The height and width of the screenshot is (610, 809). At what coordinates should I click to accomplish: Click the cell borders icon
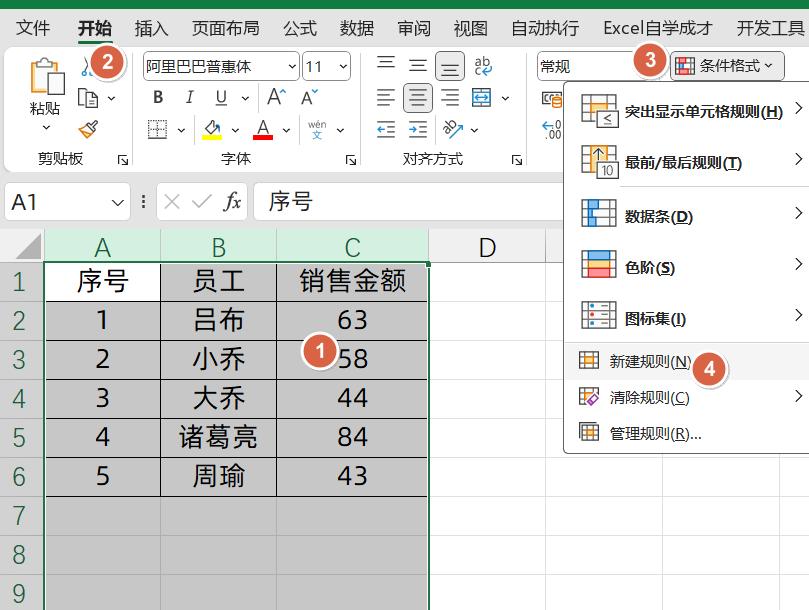pos(157,130)
